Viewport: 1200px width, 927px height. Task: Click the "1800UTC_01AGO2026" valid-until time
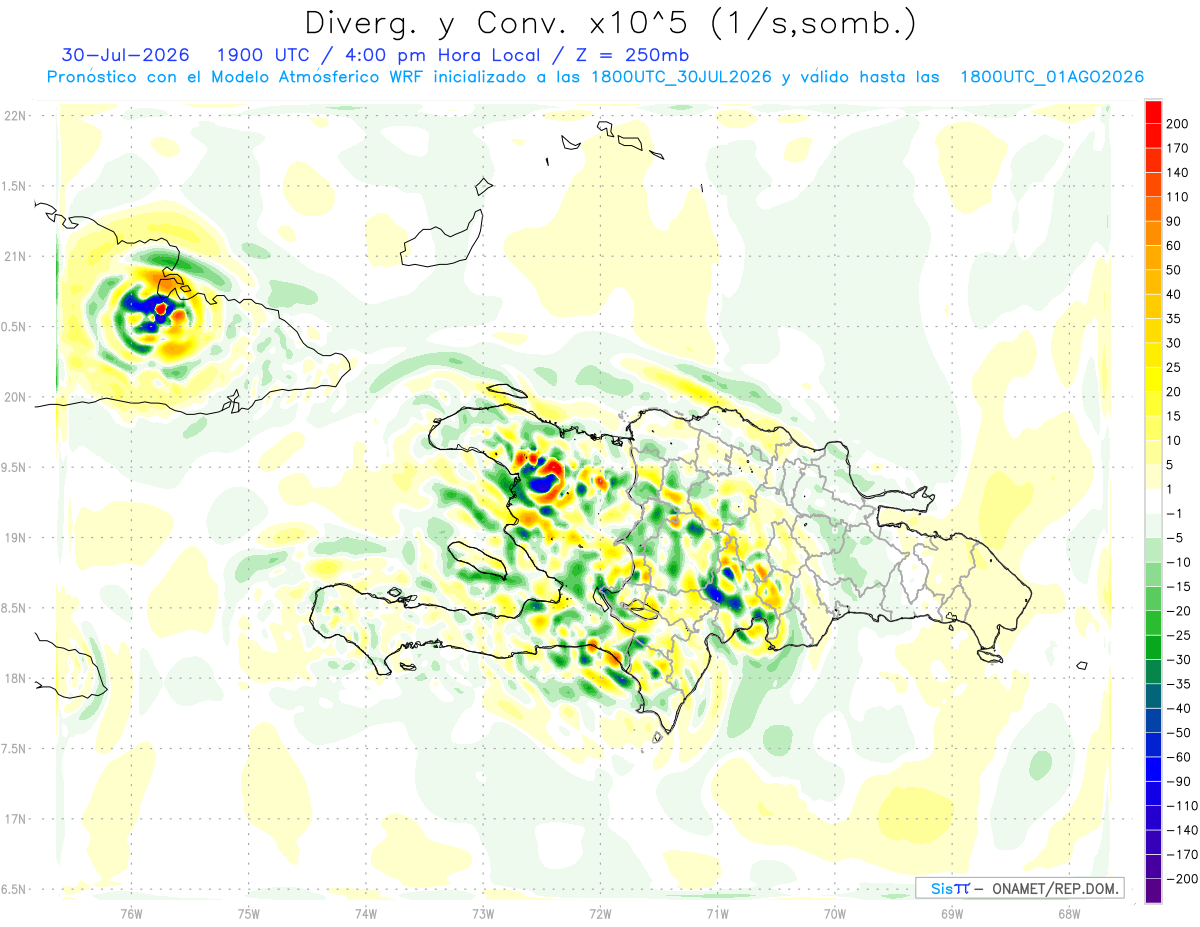point(1052,77)
